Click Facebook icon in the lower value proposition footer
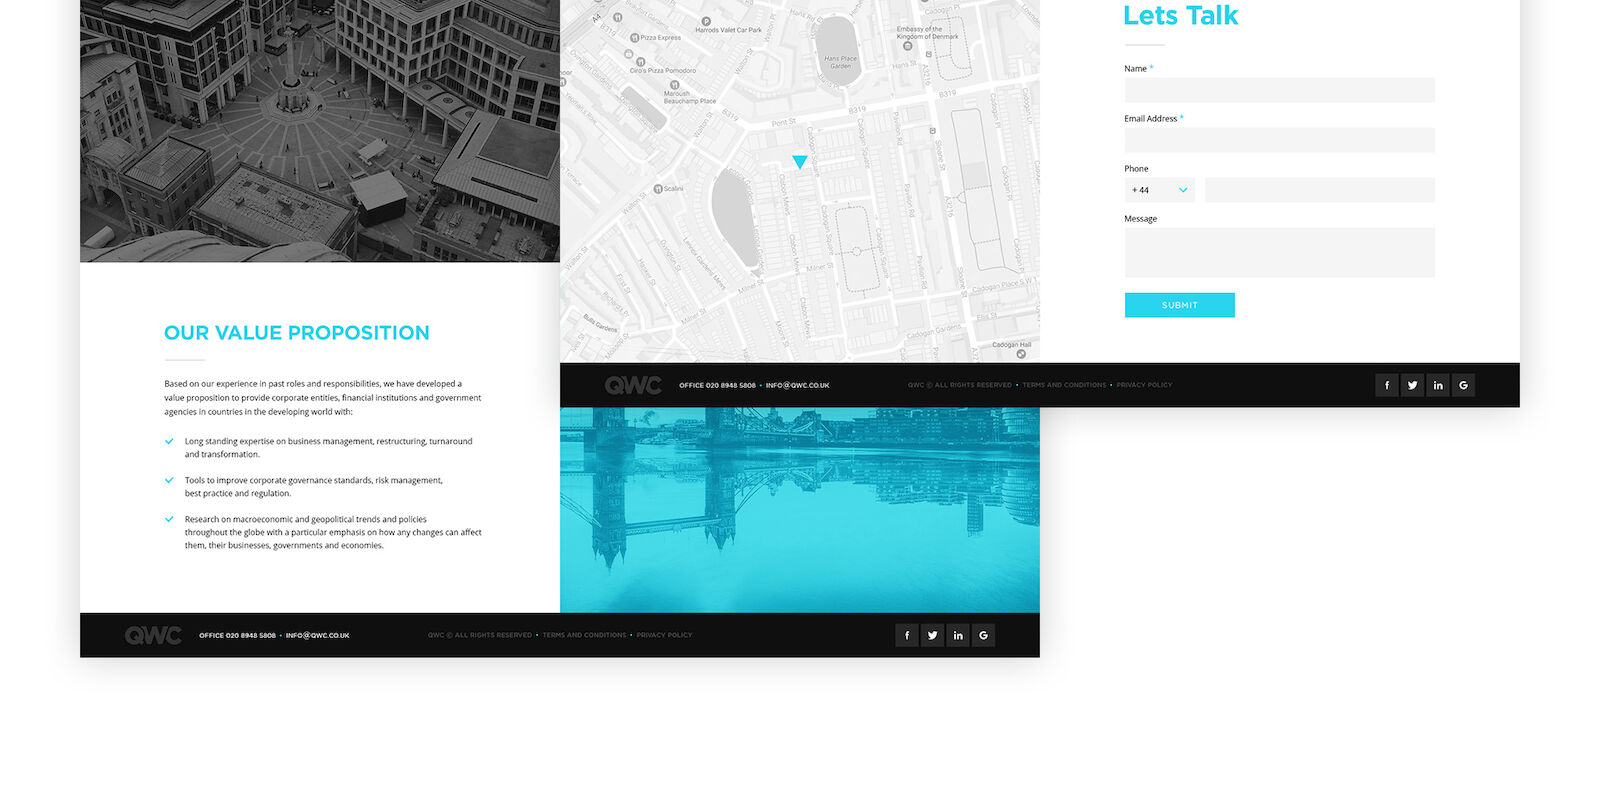This screenshot has height=792, width=1600. (x=907, y=635)
